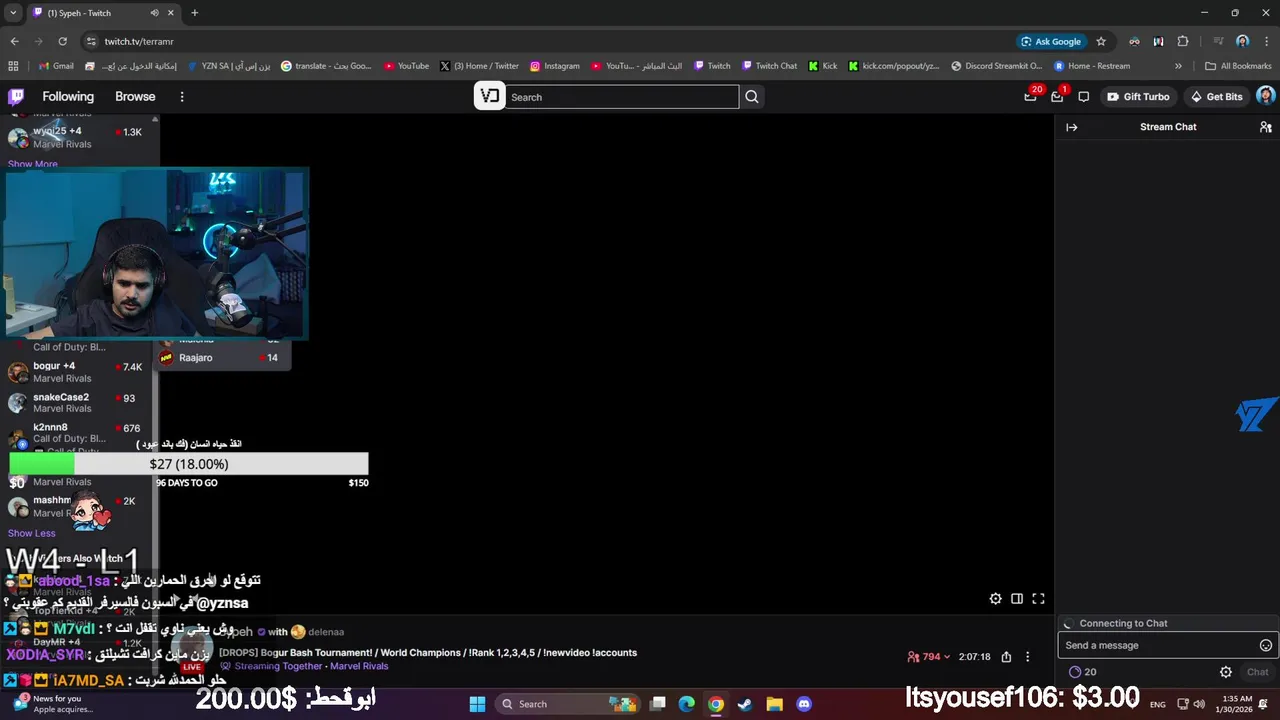Open the chat community users list

point(1265,127)
